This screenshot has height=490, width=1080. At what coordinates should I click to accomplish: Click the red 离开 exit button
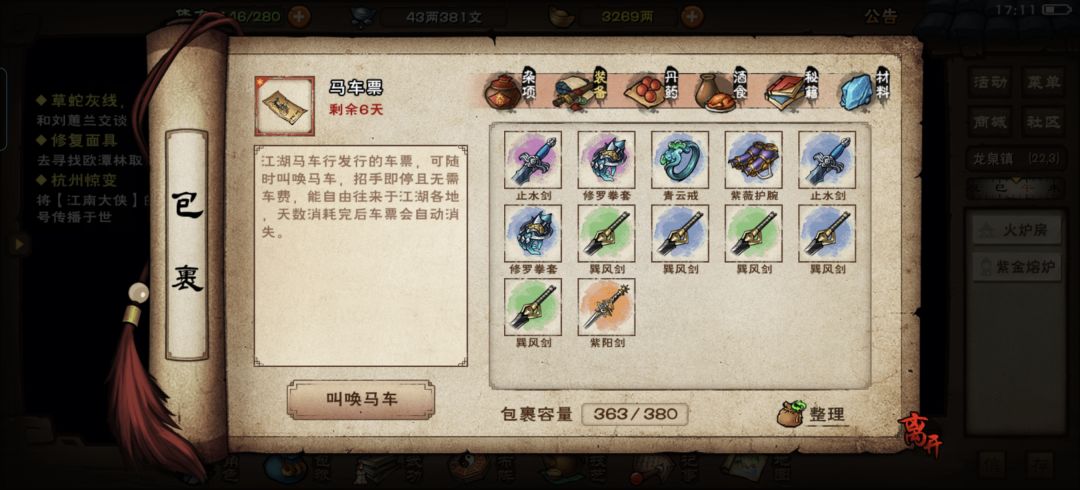pos(920,435)
